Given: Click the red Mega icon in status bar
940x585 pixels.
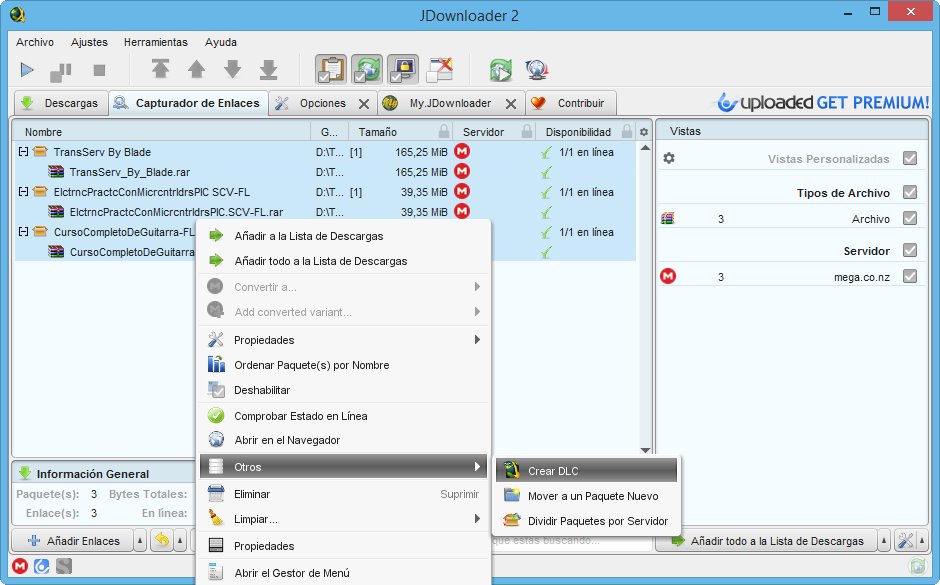Looking at the screenshot, I should click(x=20, y=566).
